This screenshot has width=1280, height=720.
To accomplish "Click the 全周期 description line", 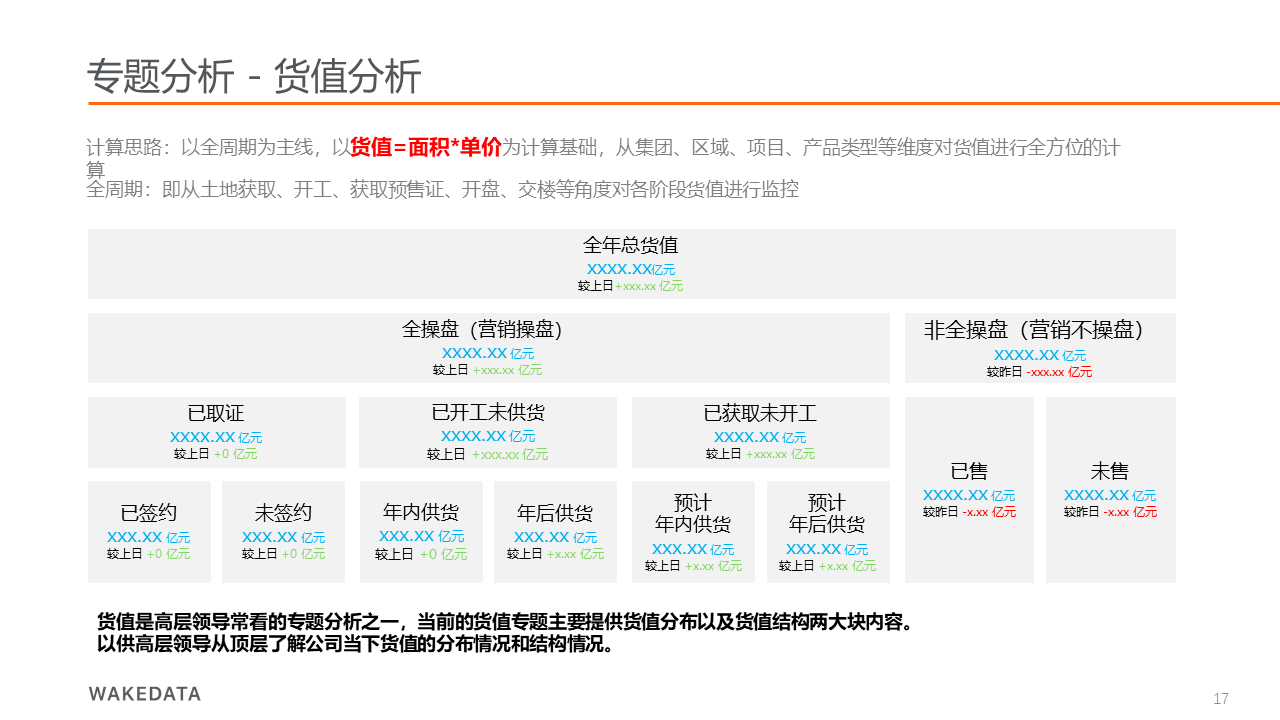I will pyautogui.click(x=443, y=189).
